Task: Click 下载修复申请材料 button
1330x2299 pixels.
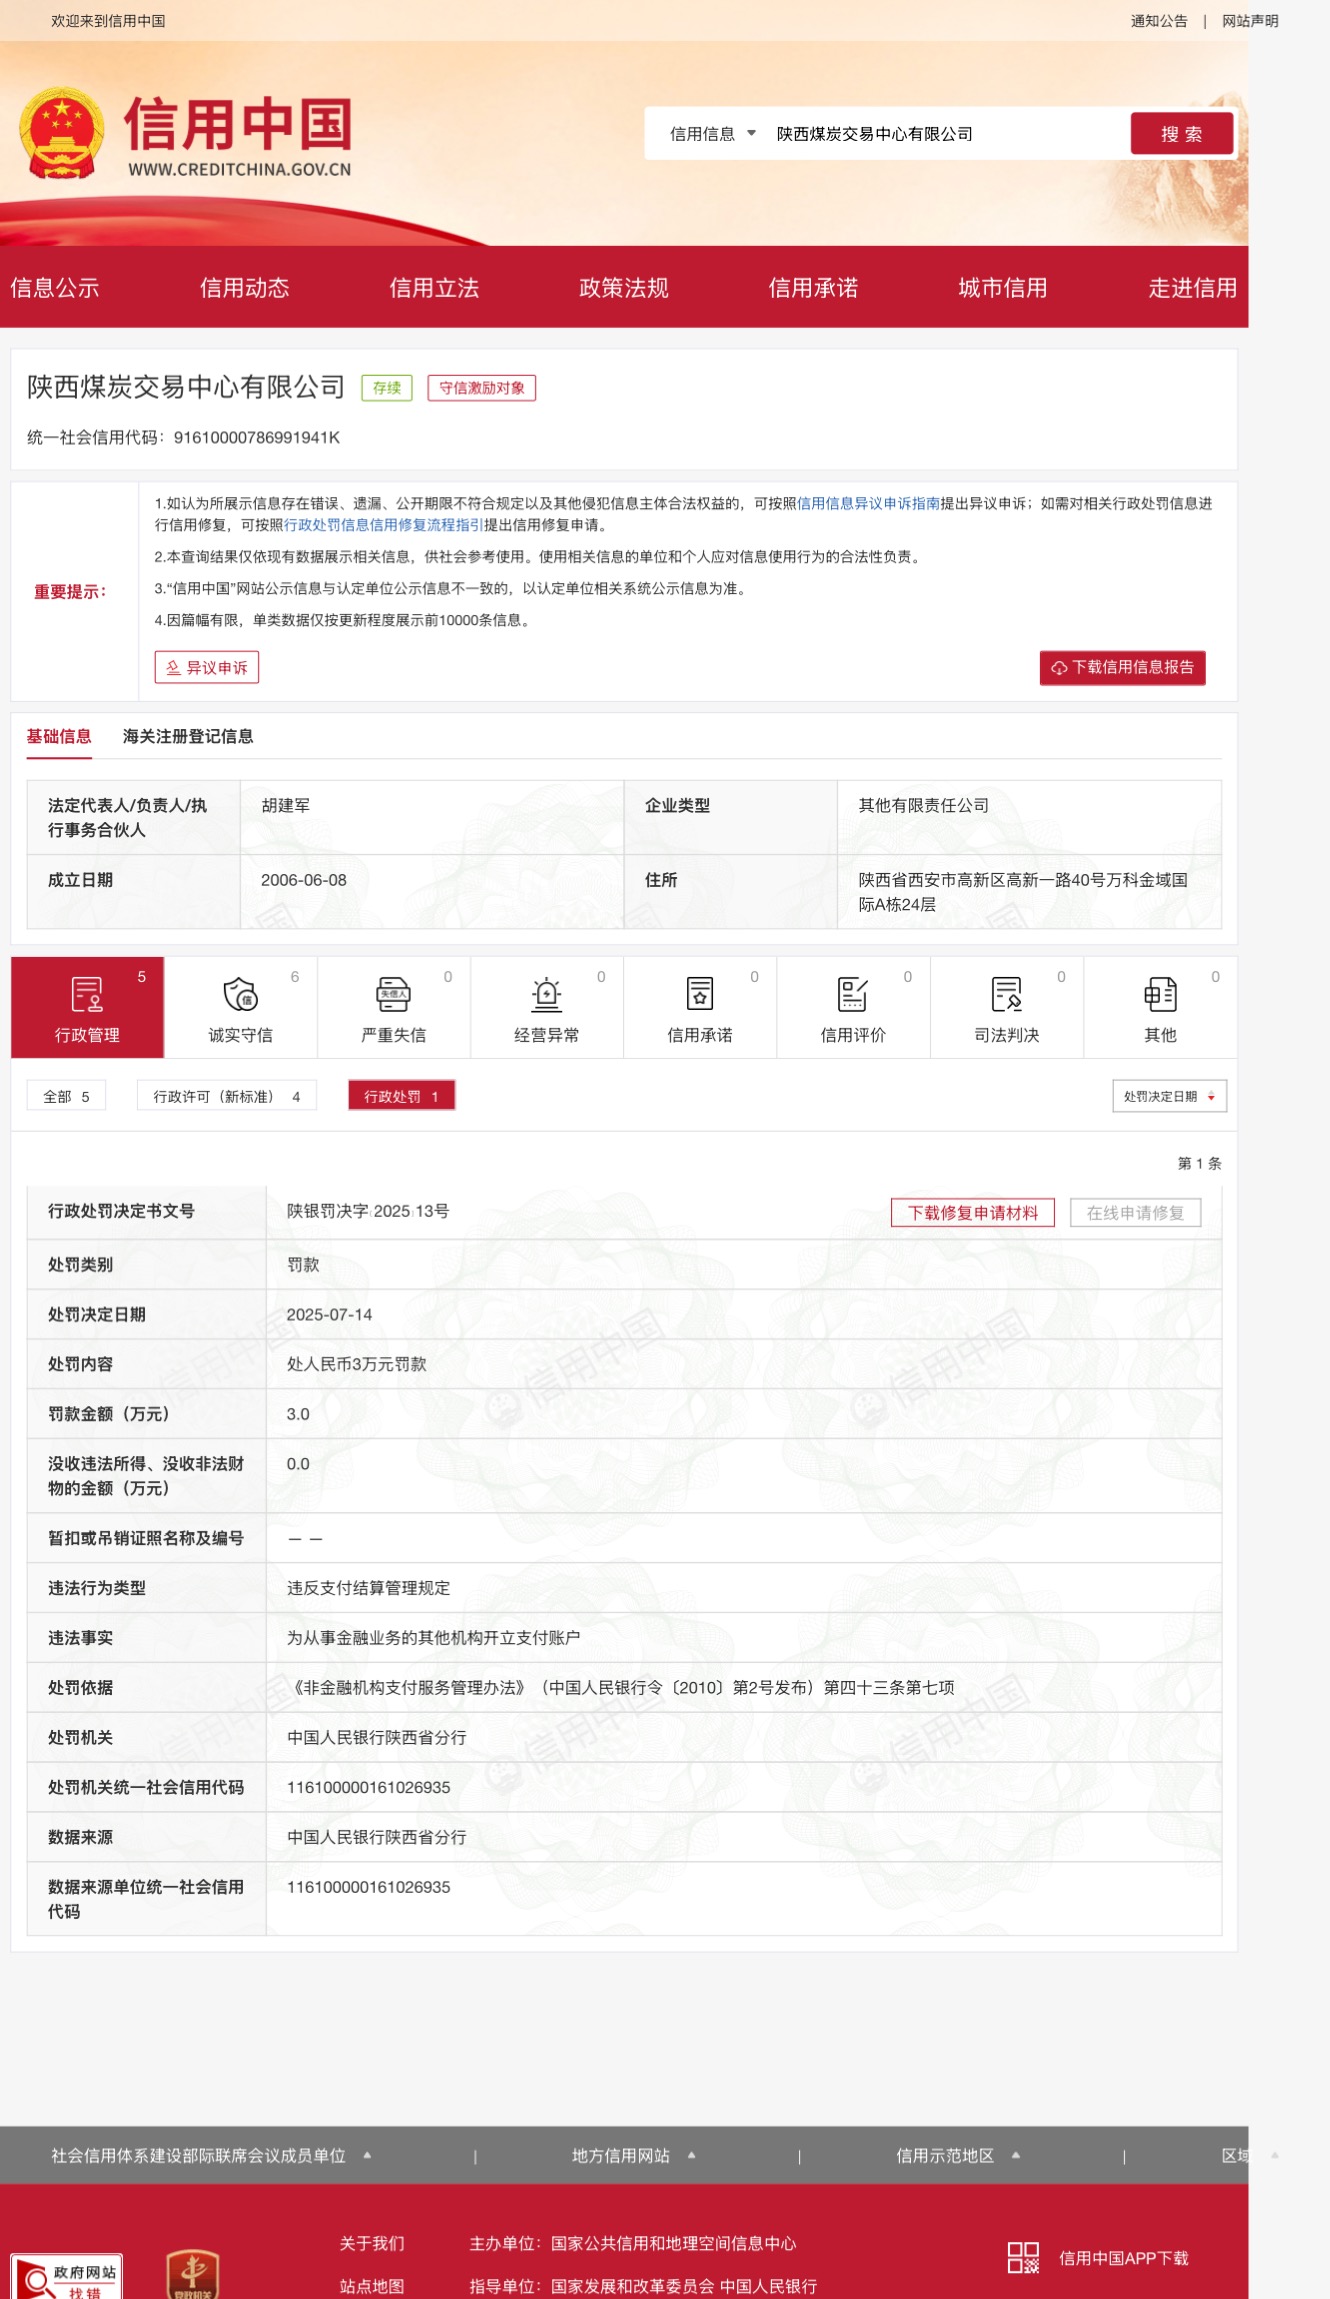Action: point(973,1213)
